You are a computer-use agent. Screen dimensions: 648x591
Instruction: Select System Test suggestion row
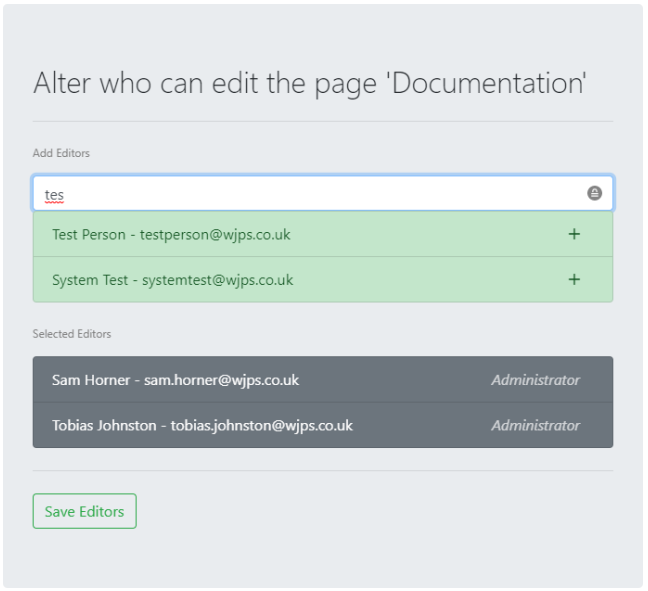[x=323, y=280]
